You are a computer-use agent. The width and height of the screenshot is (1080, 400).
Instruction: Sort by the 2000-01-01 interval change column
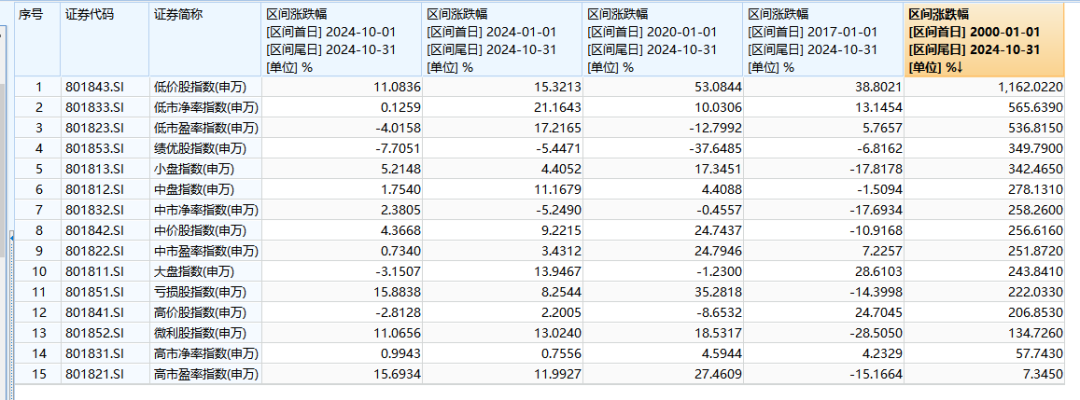(x=988, y=40)
